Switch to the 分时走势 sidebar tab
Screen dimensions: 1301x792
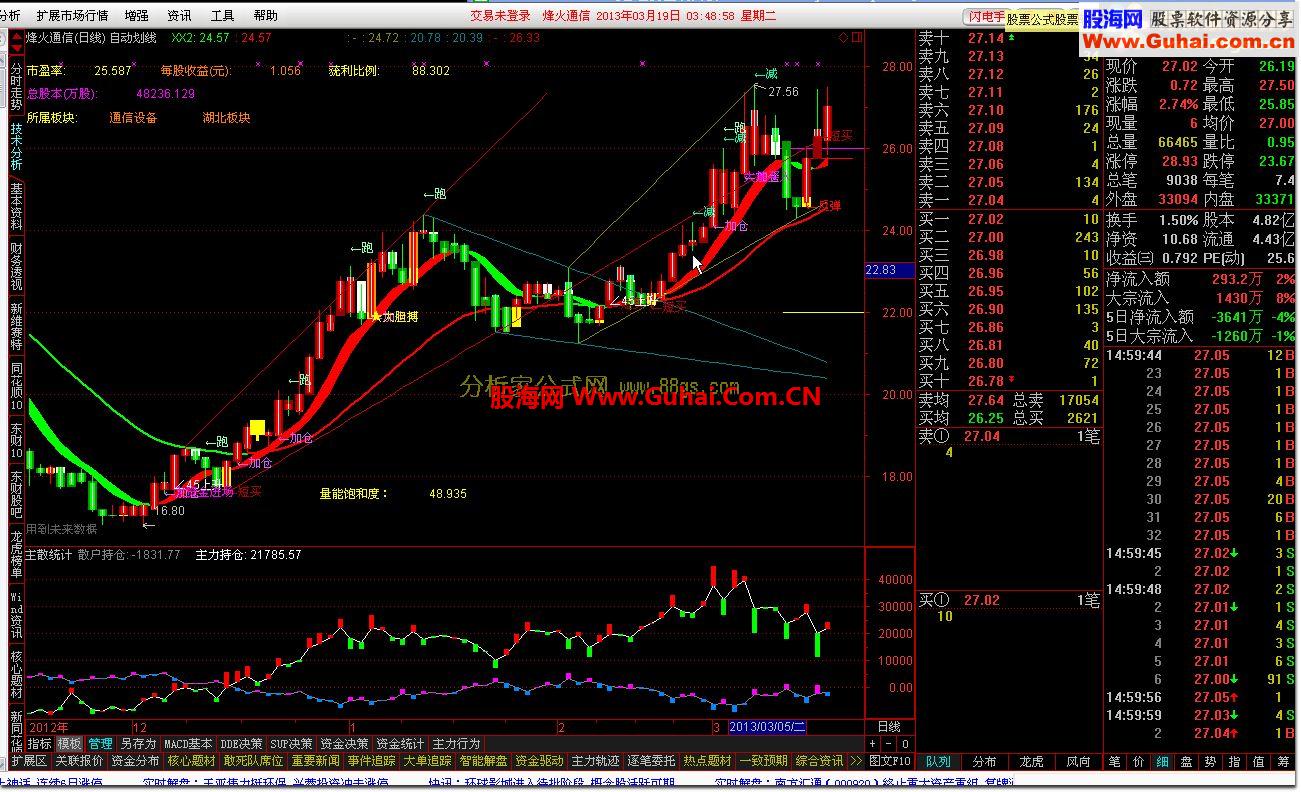[16, 85]
